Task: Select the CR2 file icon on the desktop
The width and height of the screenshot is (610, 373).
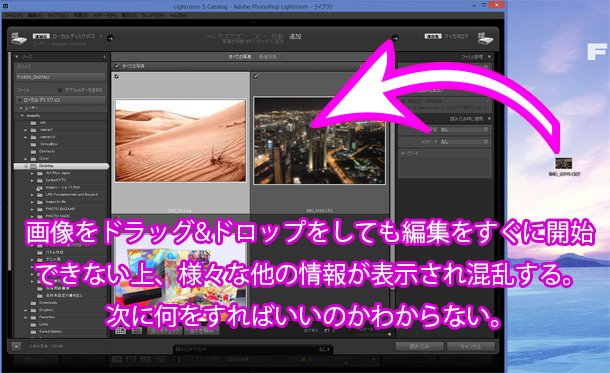Action: 563,163
